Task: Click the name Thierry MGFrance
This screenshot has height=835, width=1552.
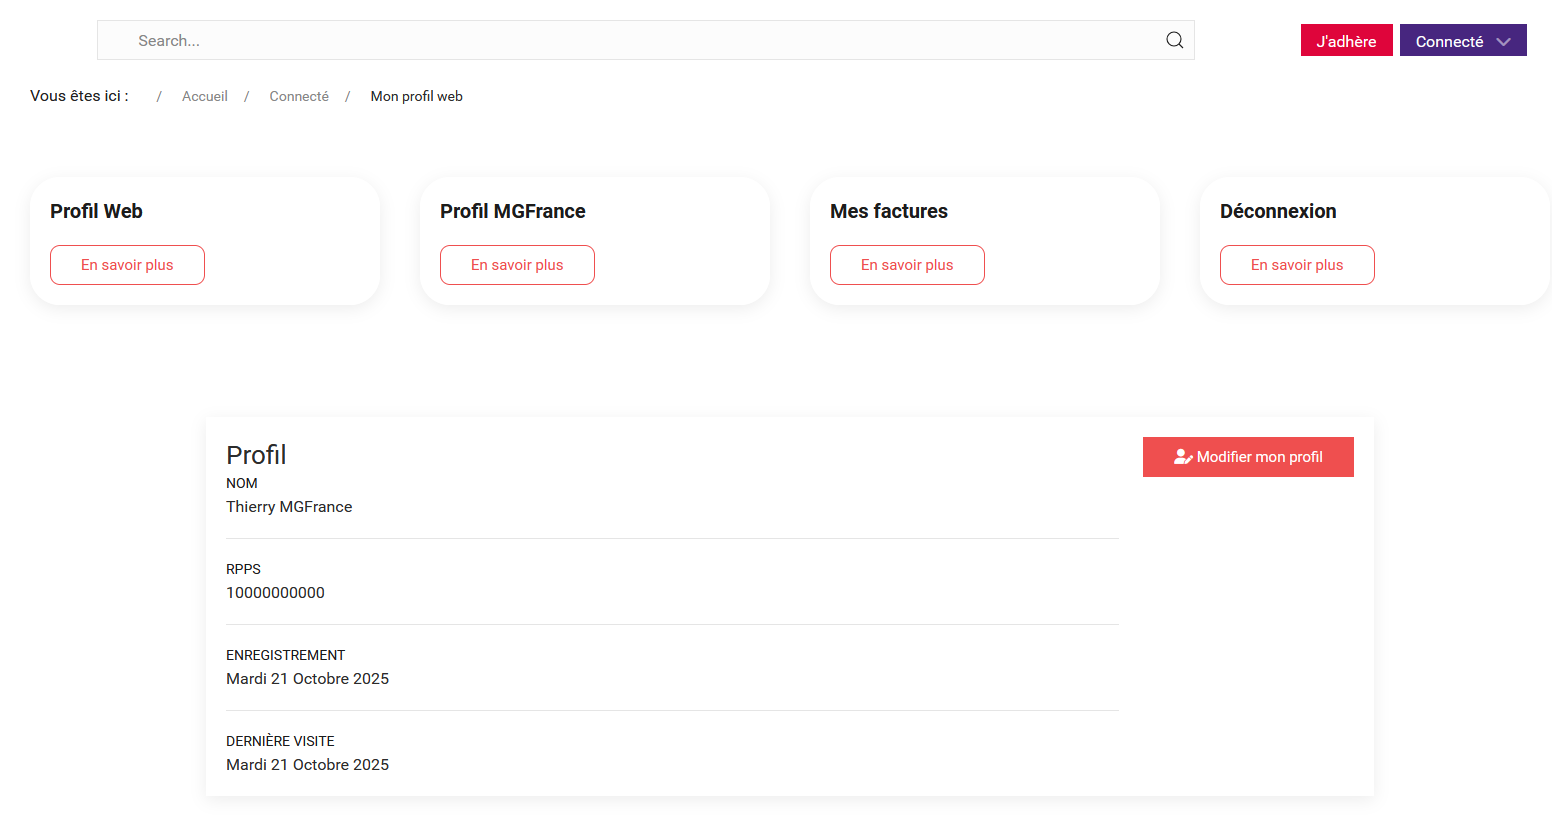Action: 289,507
